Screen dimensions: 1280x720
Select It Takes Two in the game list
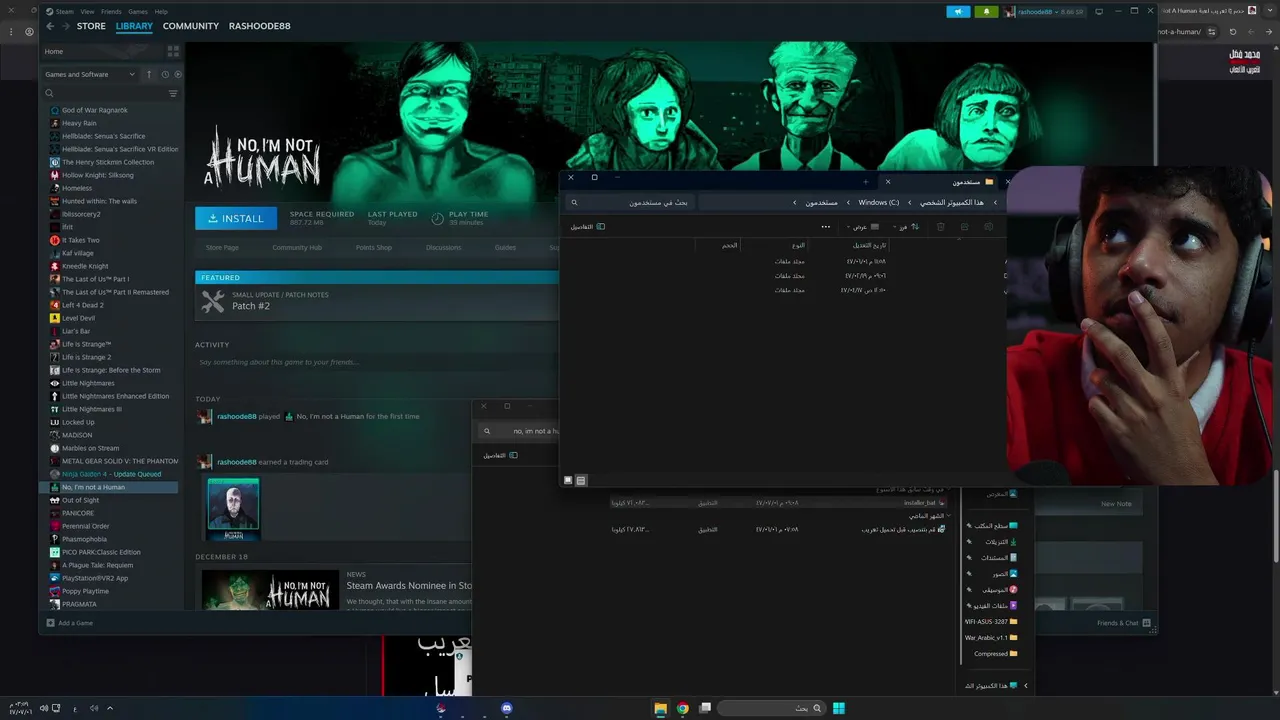click(113, 240)
